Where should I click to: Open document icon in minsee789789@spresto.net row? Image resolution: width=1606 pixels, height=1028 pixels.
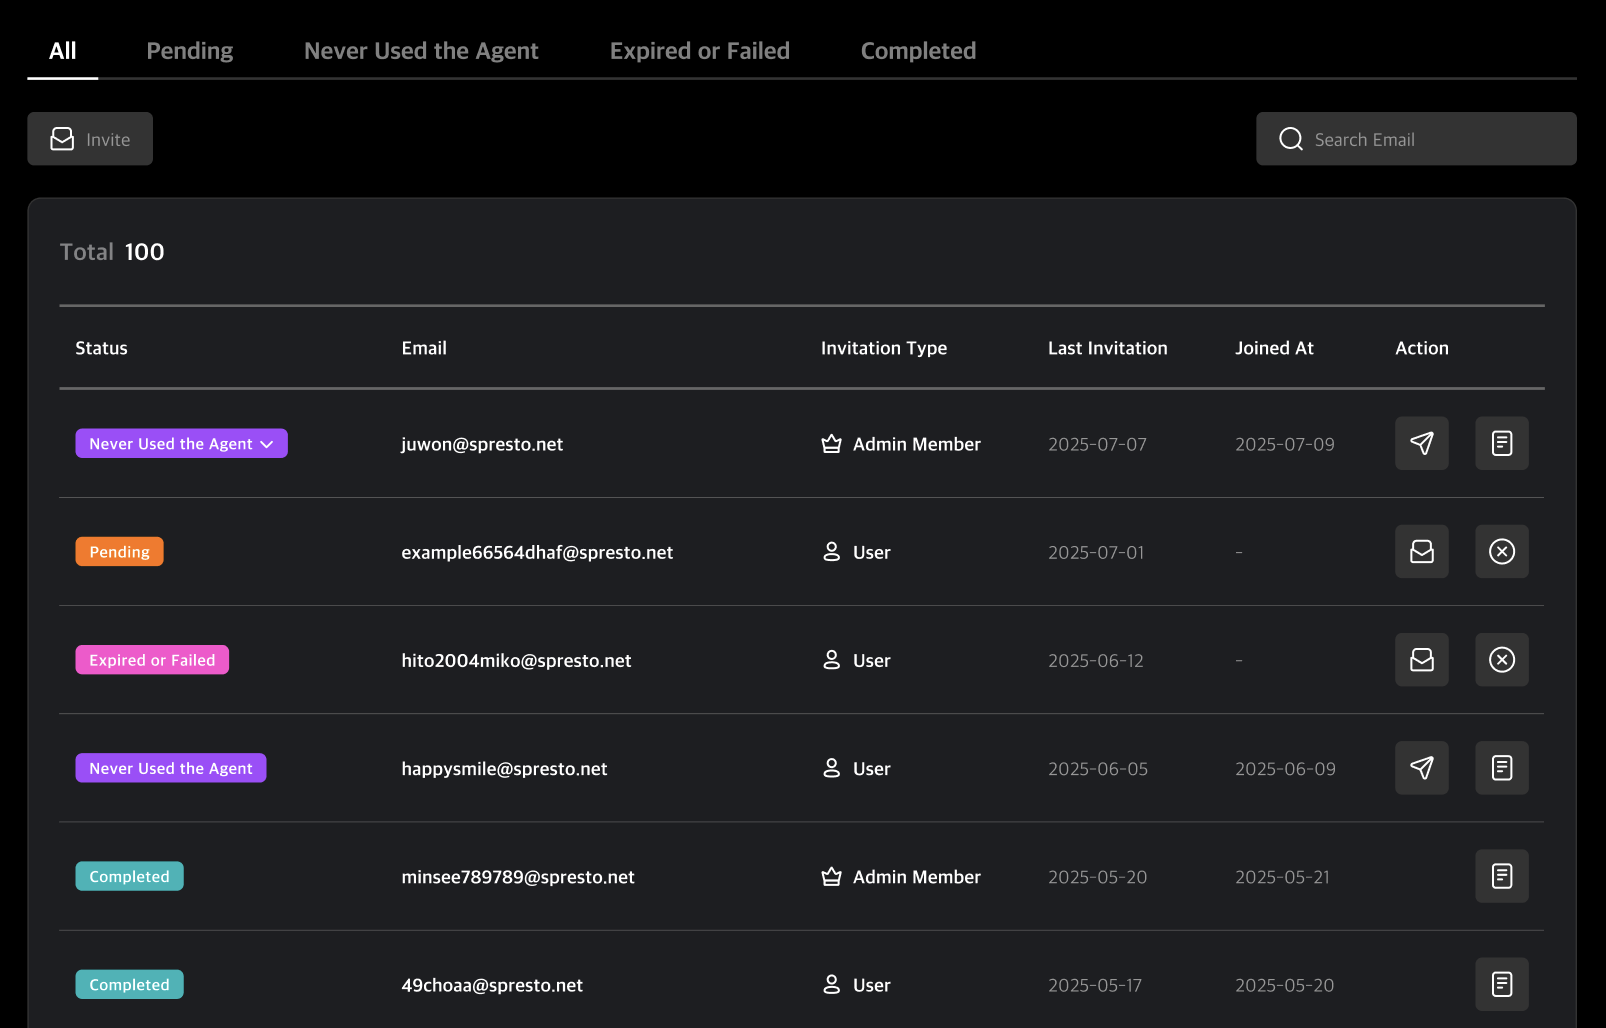click(x=1501, y=876)
